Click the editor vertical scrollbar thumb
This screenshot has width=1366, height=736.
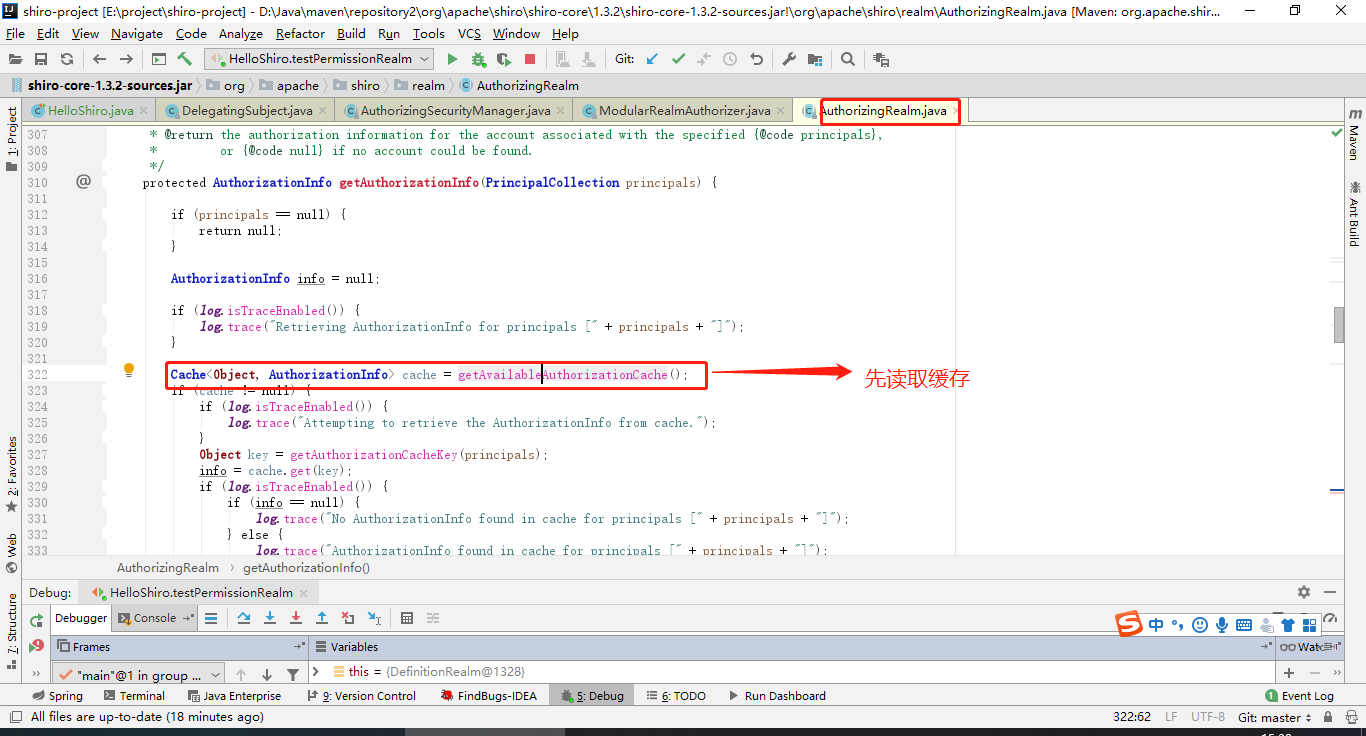[1338, 324]
